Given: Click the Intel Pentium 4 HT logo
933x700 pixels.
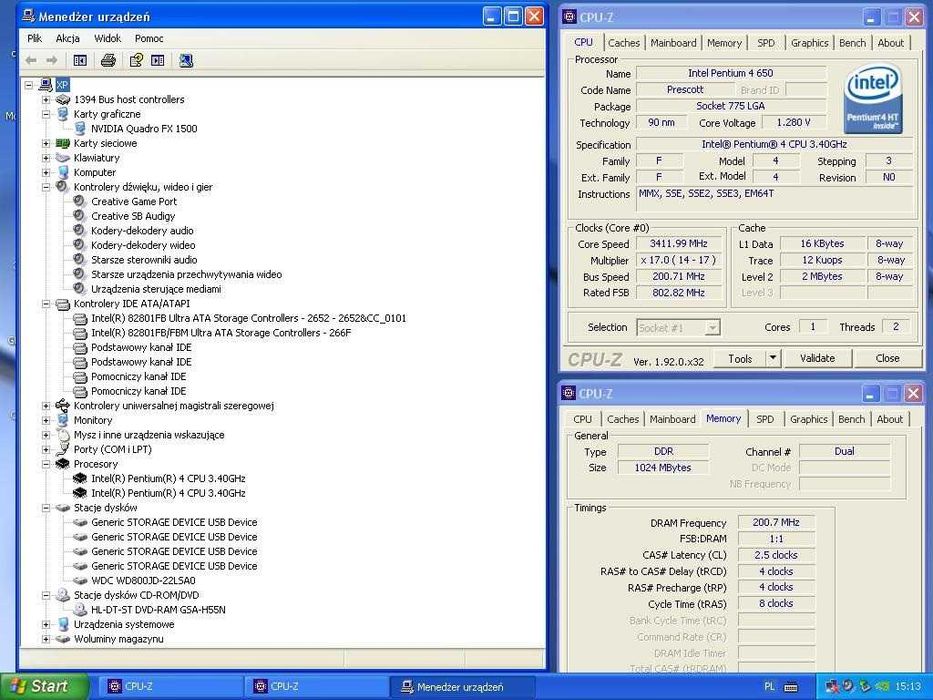Looking at the screenshot, I should click(873, 99).
